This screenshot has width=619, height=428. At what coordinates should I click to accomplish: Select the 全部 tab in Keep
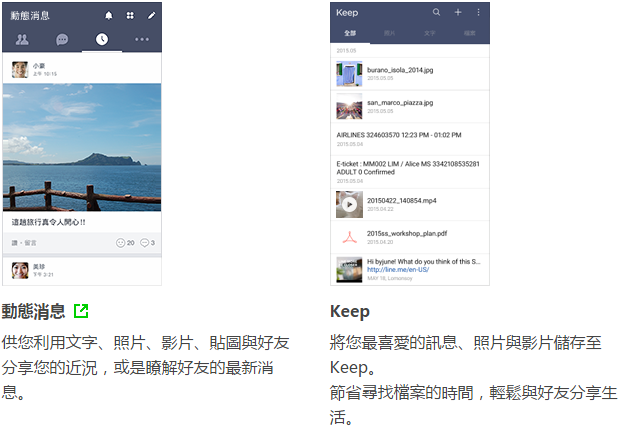[350, 33]
